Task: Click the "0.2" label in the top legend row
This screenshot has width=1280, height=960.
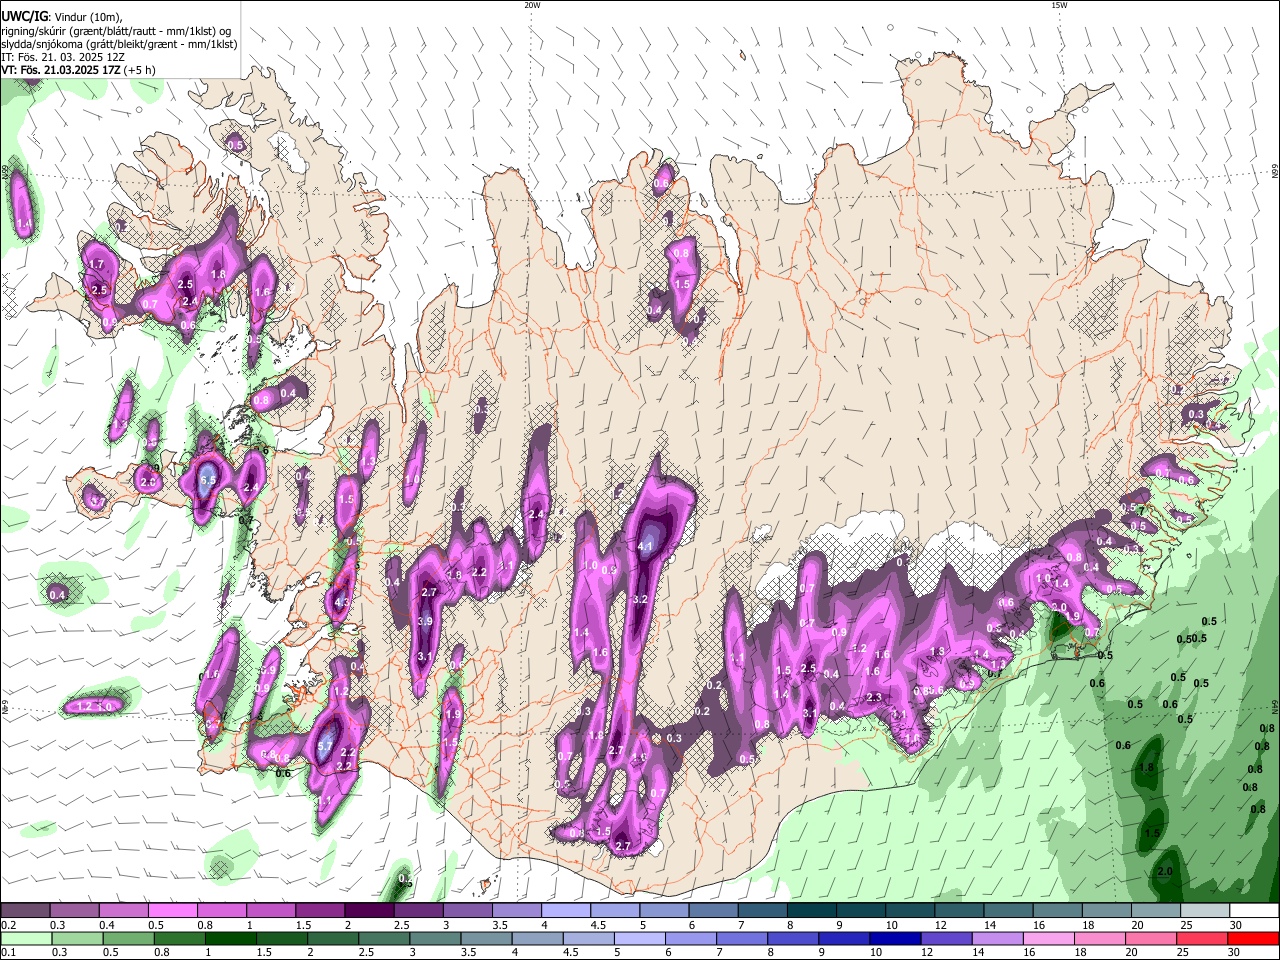Action: point(7,925)
